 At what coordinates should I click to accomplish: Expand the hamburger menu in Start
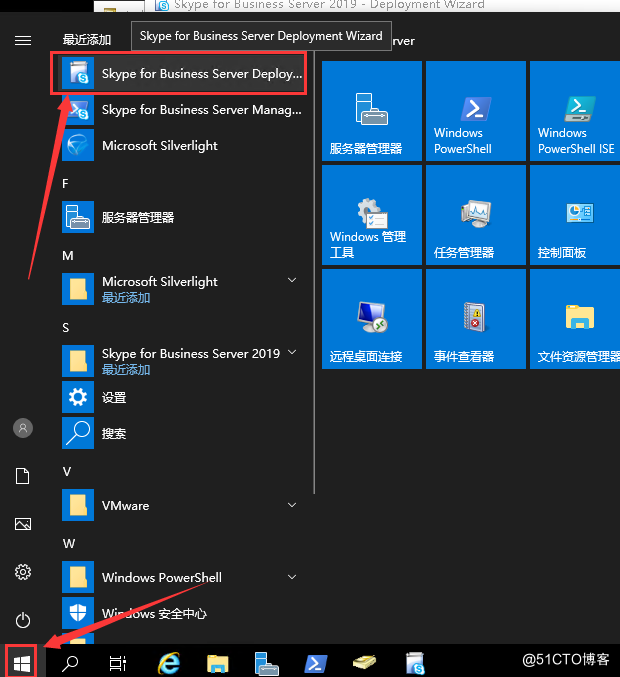pos(23,41)
